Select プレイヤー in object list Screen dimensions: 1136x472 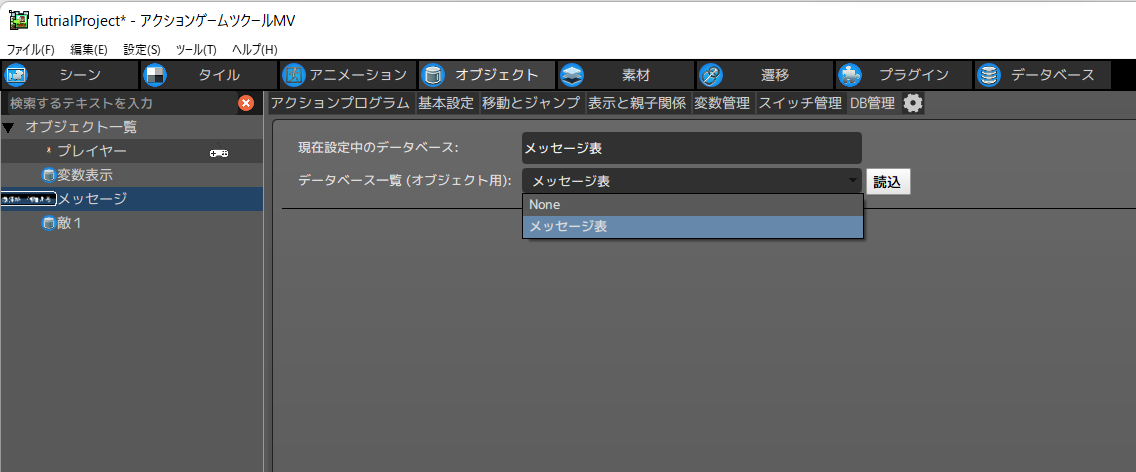pos(131,151)
